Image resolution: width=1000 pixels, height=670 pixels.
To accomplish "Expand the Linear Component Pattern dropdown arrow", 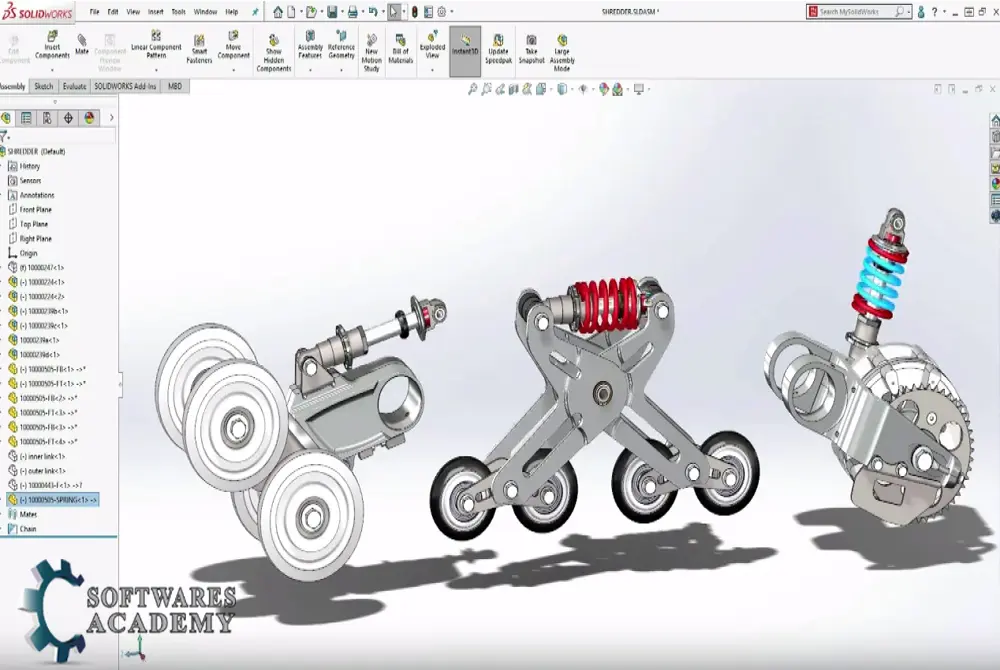I will click(x=156, y=69).
